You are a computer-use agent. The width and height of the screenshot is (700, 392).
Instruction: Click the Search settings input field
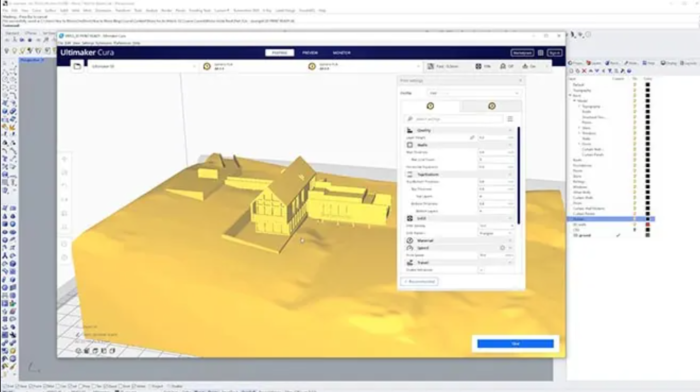coord(454,119)
